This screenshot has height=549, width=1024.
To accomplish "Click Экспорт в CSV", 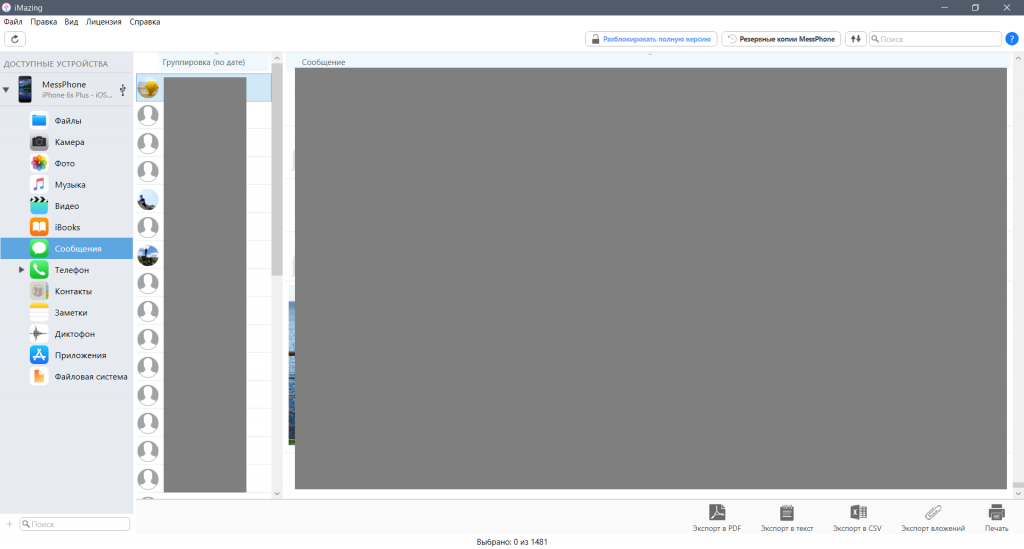I will (857, 518).
